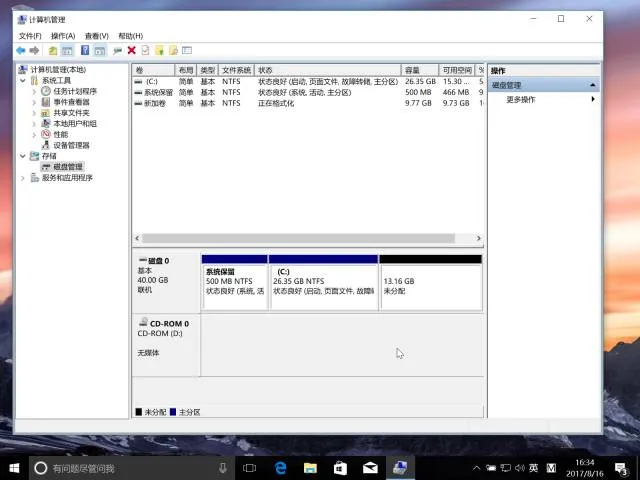Select 共享文件夹 in the tree
The width and height of the screenshot is (640, 480).
71,113
